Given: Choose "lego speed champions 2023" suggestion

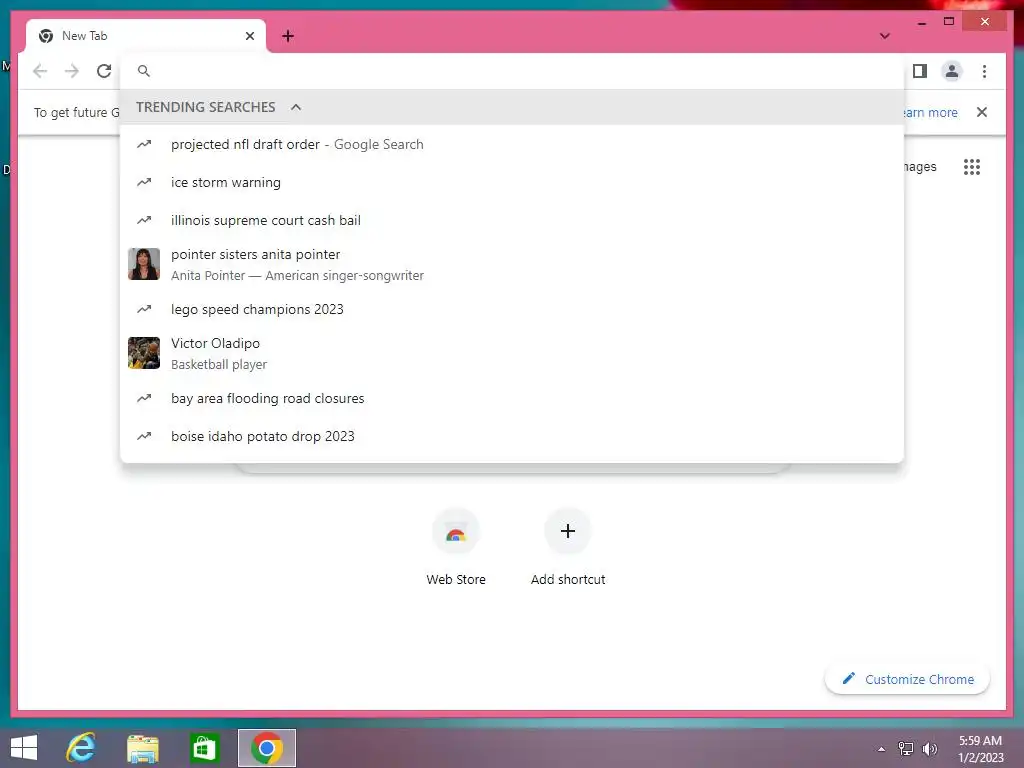Looking at the screenshot, I should point(512,309).
